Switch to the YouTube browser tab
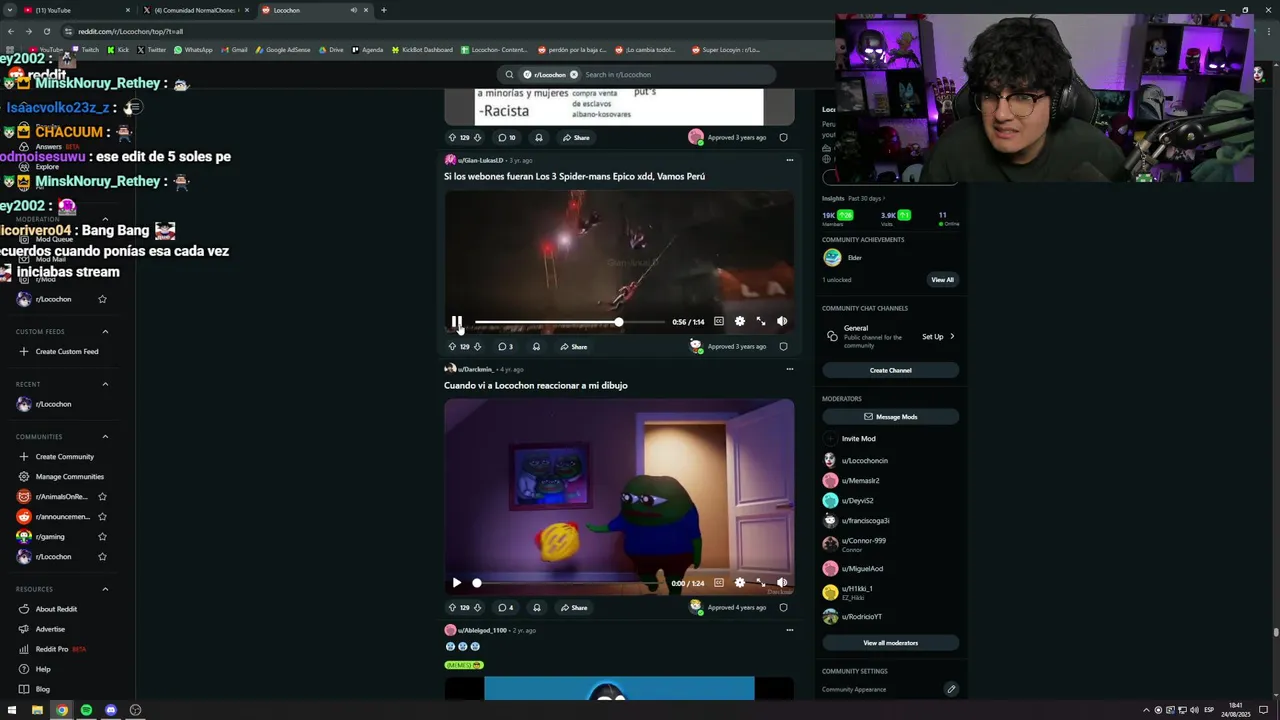Image resolution: width=1280 pixels, height=720 pixels. (x=75, y=10)
